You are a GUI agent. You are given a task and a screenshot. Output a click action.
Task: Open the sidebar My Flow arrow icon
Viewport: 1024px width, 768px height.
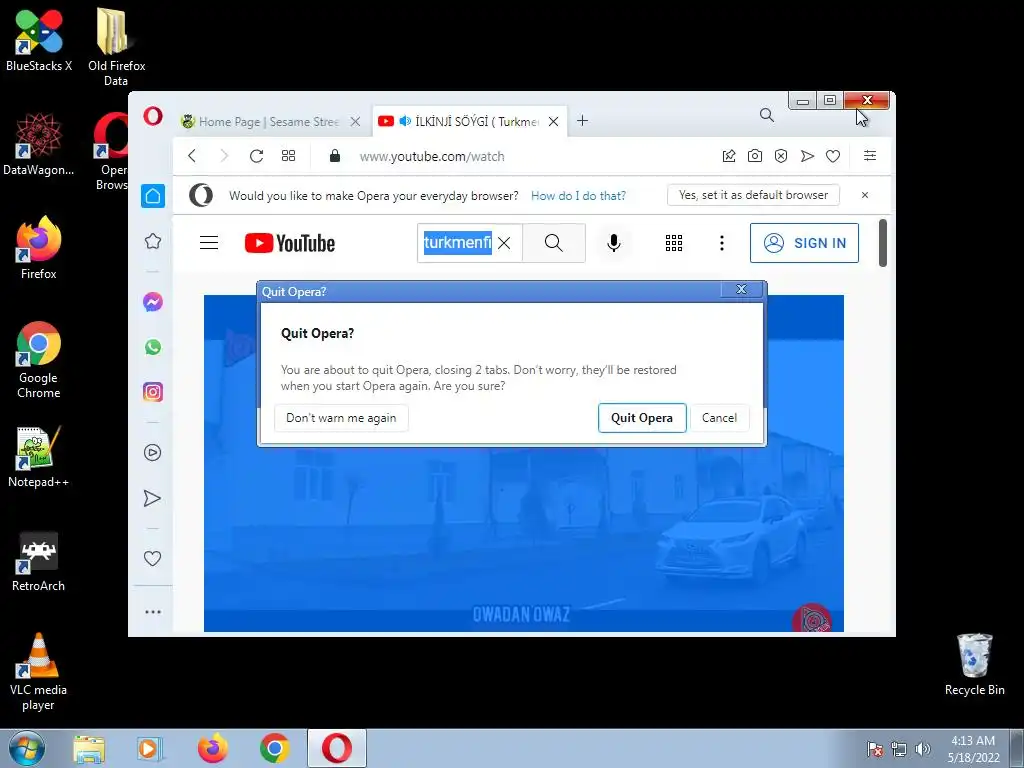[x=152, y=498]
